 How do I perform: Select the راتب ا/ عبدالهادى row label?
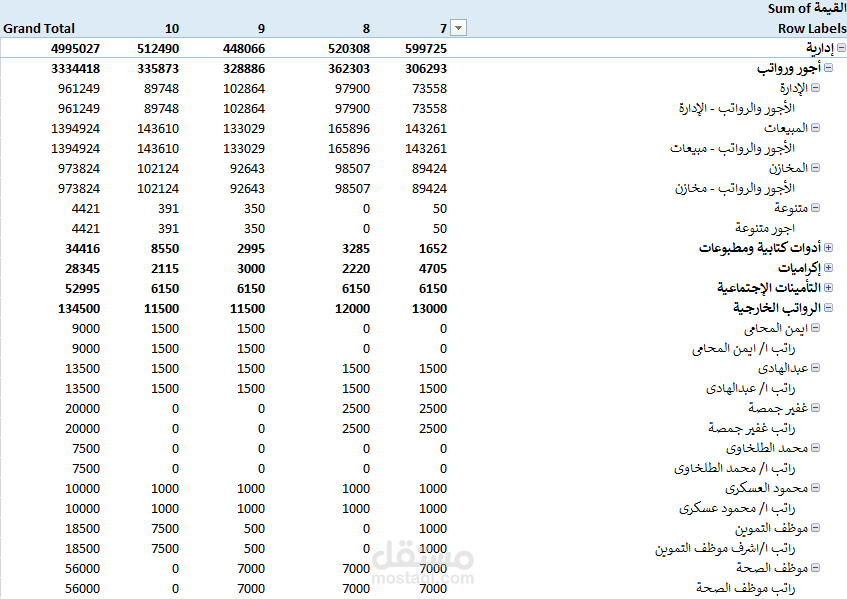pyautogui.click(x=750, y=388)
